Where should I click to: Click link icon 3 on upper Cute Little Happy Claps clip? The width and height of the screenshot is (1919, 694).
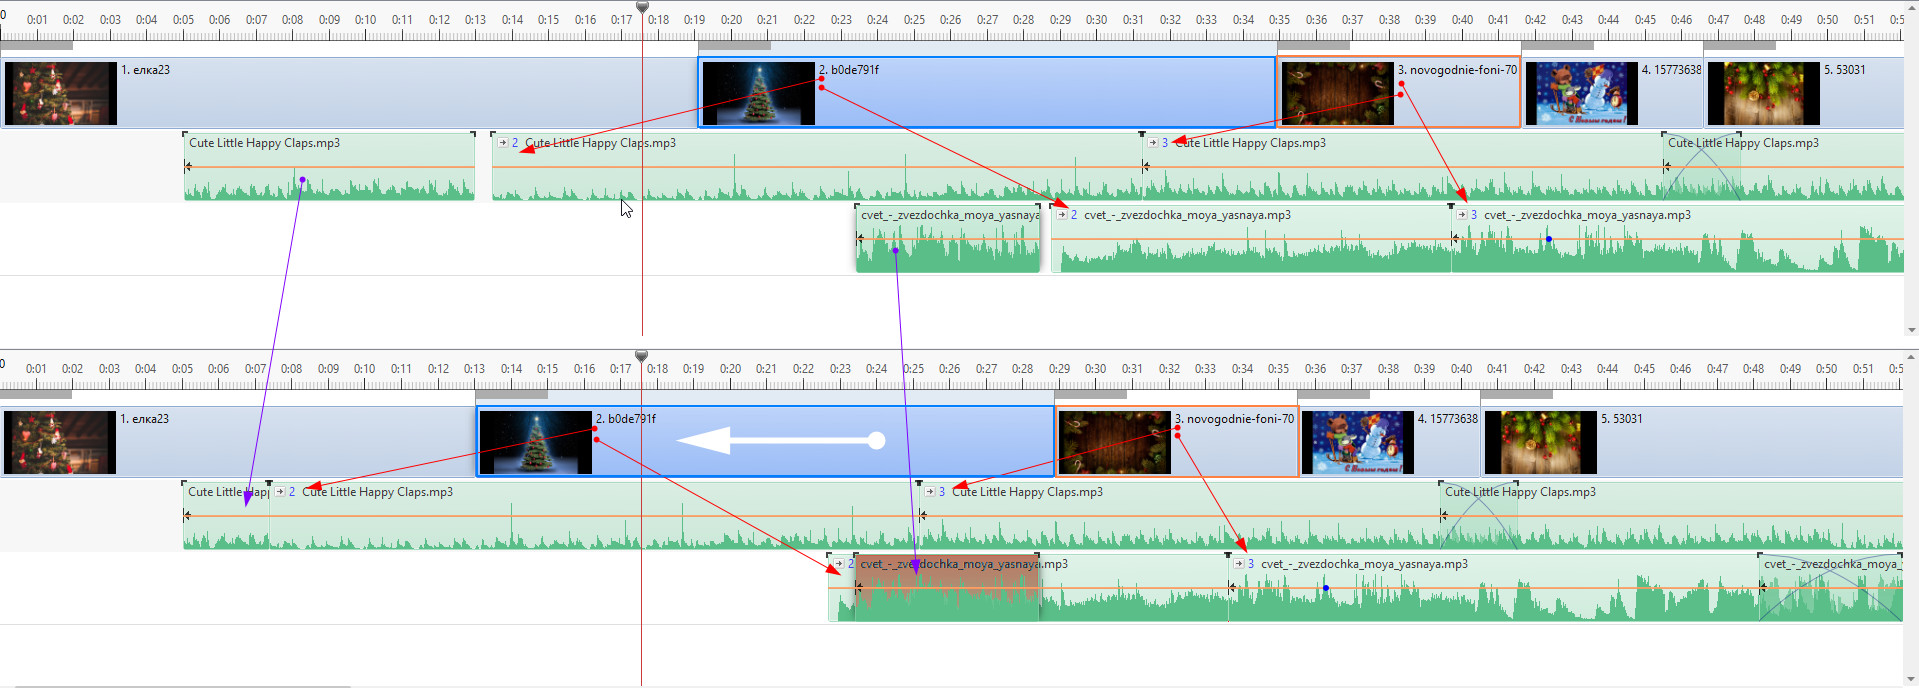[1153, 143]
